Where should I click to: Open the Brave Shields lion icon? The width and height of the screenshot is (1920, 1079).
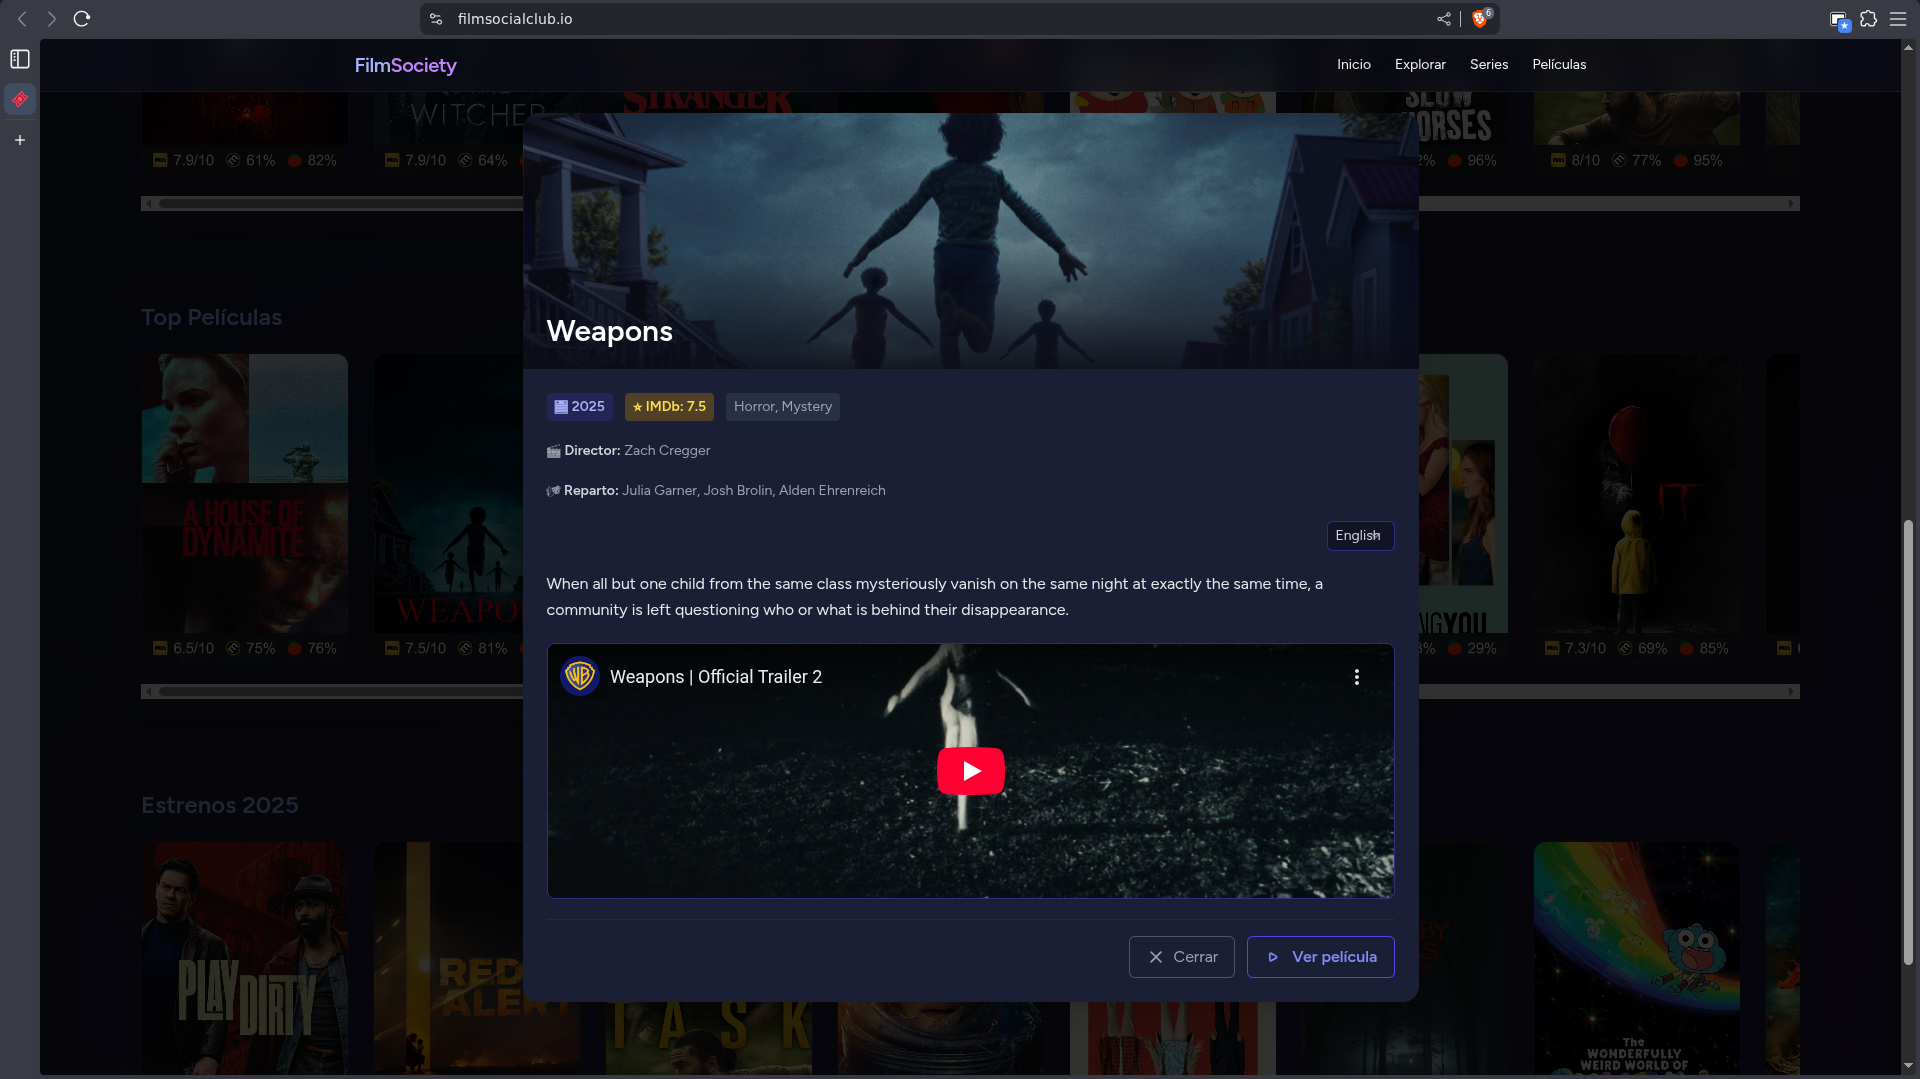coord(1479,19)
